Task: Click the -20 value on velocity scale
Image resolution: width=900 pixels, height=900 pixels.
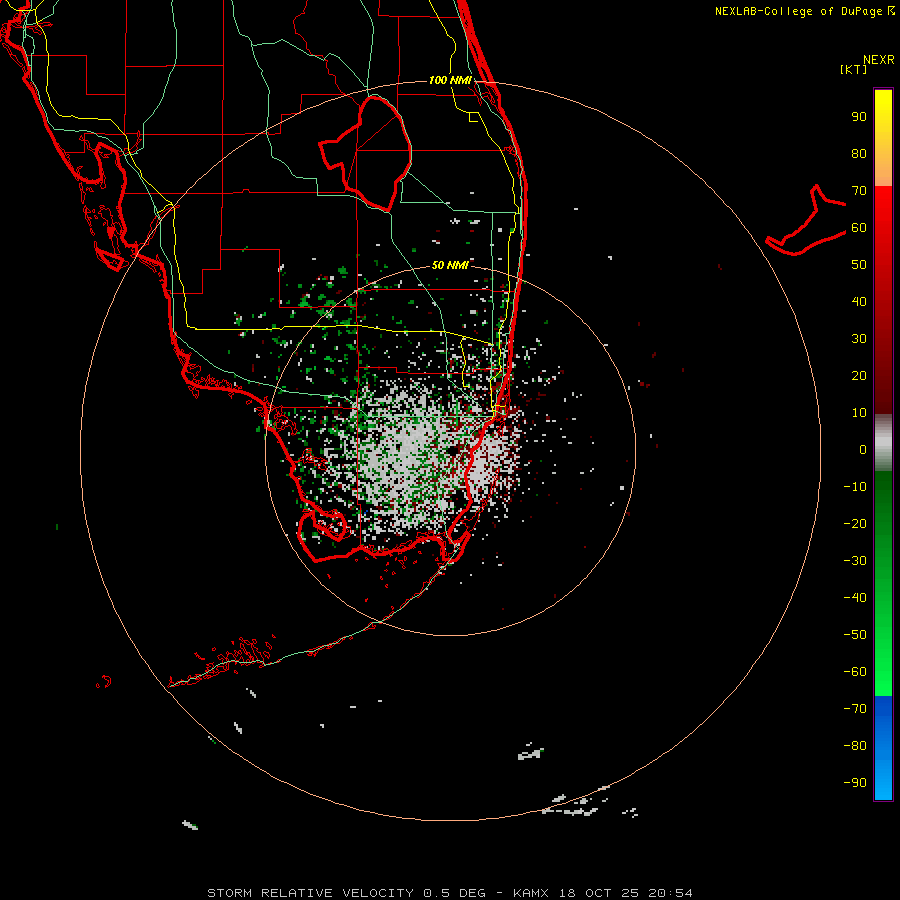Action: (855, 523)
